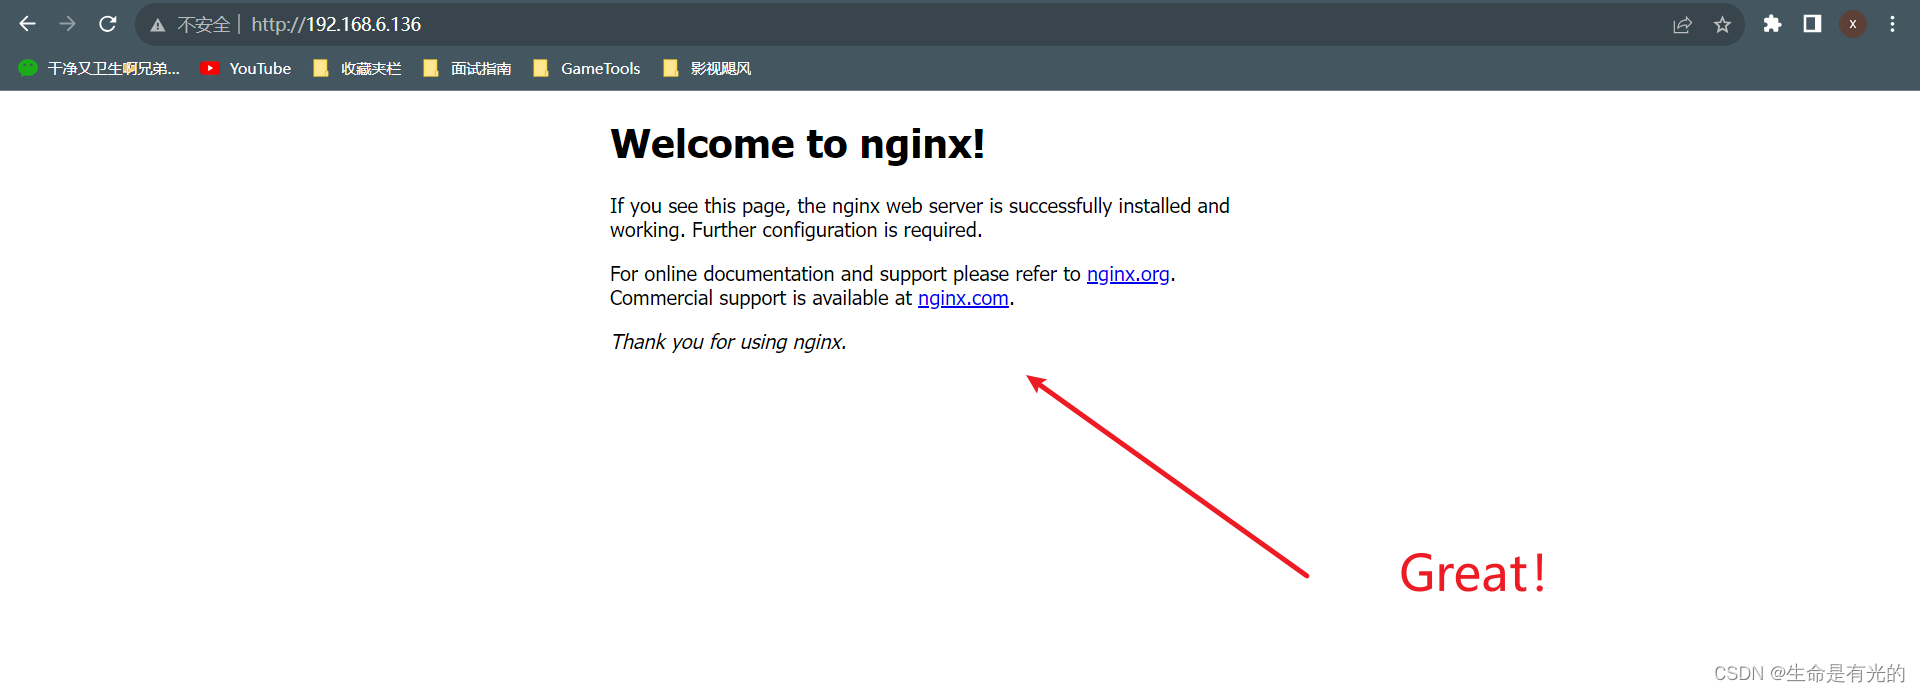Go back to the previous page

27,24
